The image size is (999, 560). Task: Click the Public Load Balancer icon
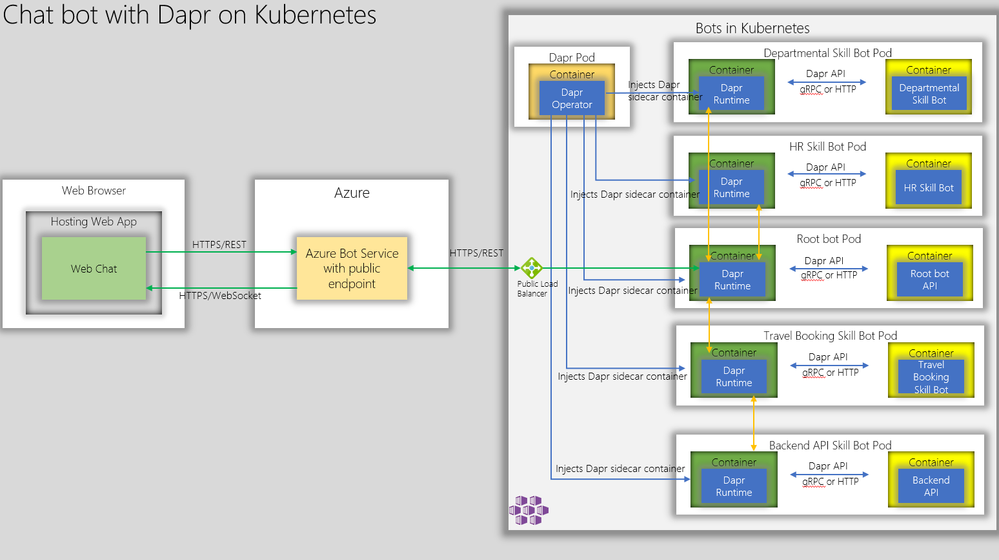531,268
